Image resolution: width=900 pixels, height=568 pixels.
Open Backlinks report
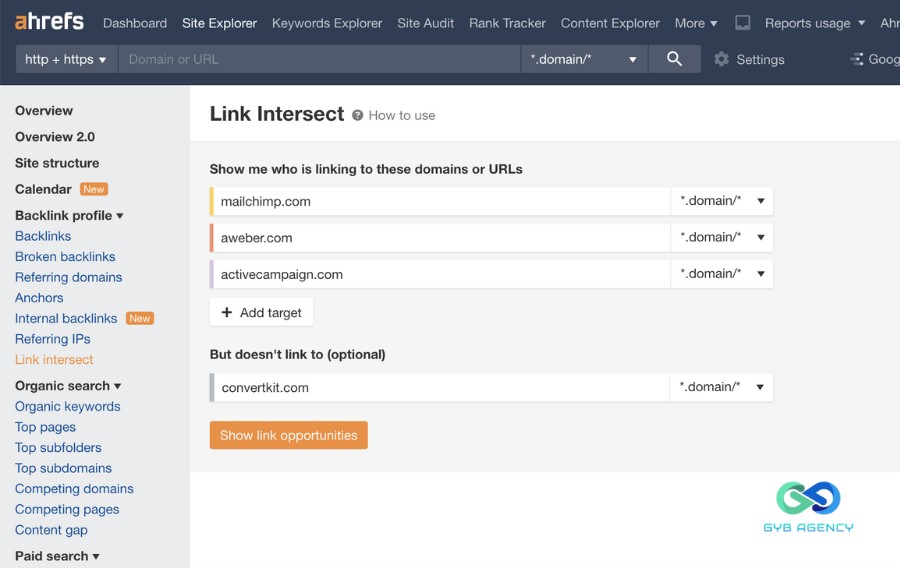43,236
